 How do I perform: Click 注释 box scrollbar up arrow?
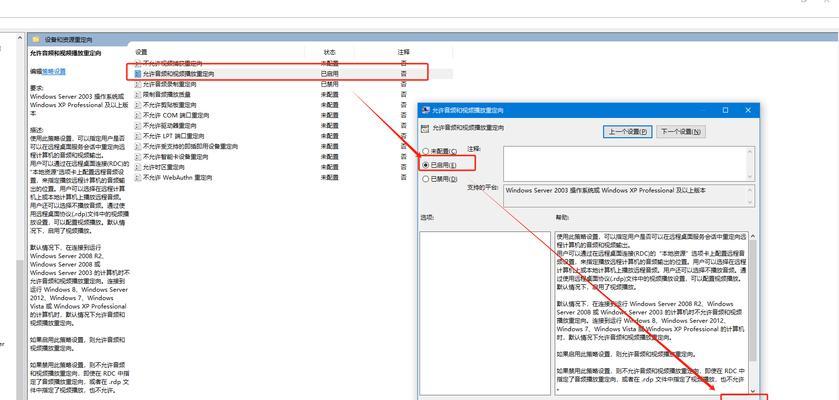tap(749, 152)
